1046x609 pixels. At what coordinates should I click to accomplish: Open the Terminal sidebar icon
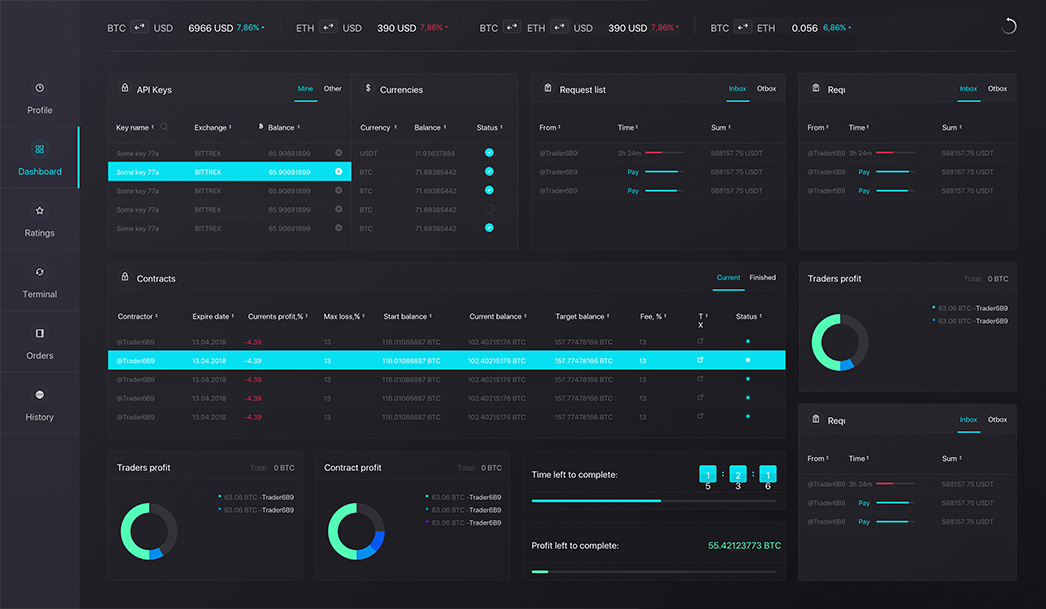(39, 272)
